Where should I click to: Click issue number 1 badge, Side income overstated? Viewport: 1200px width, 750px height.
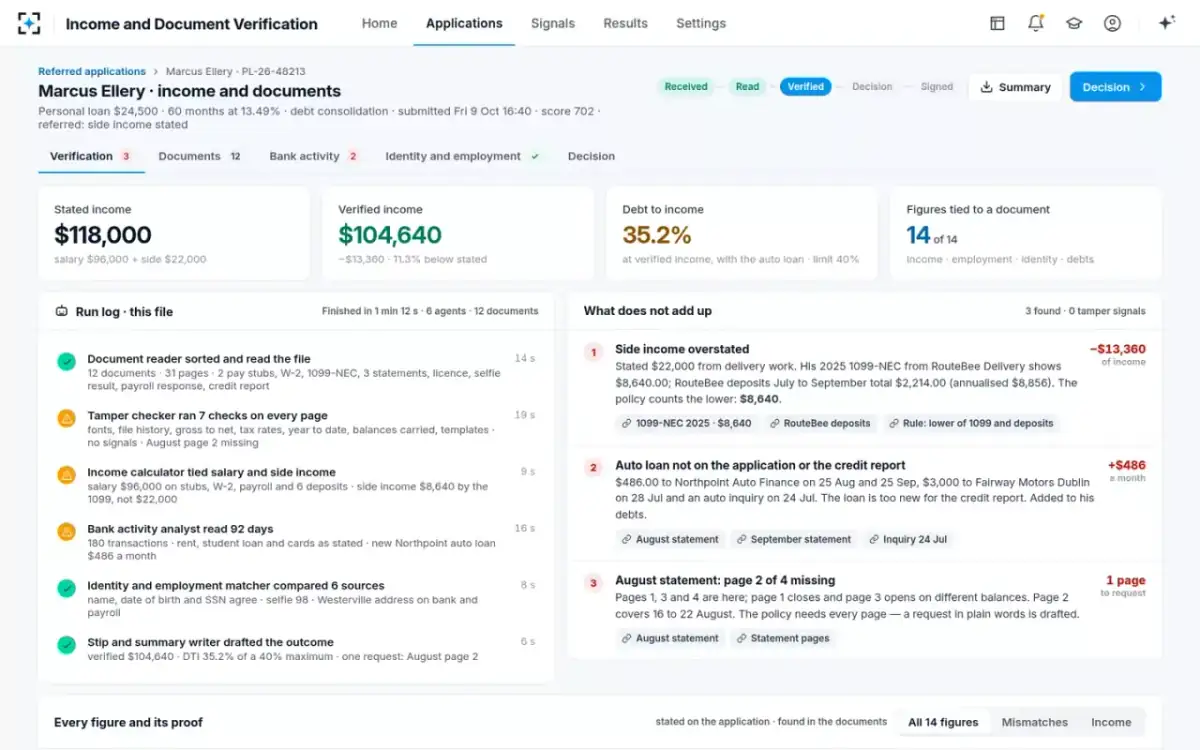593,352
